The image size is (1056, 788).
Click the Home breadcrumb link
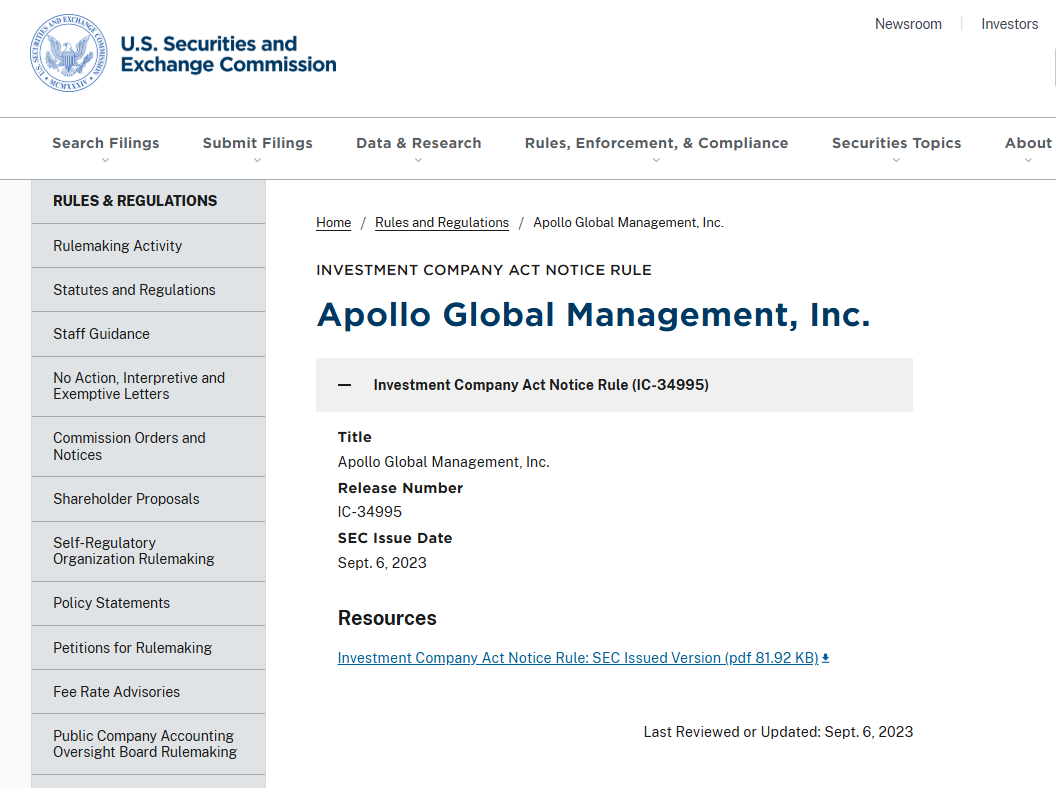pyautogui.click(x=333, y=223)
